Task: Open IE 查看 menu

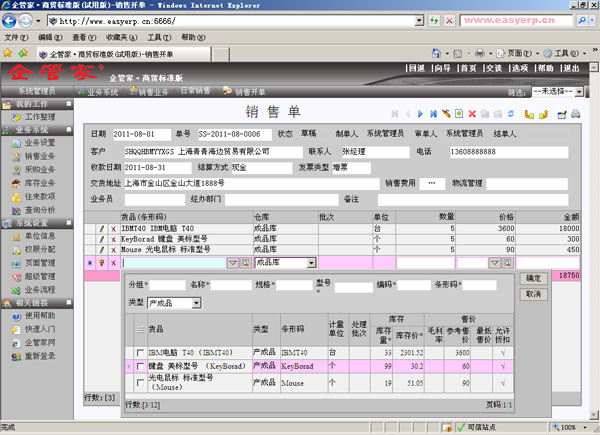Action: pyautogui.click(x=84, y=37)
